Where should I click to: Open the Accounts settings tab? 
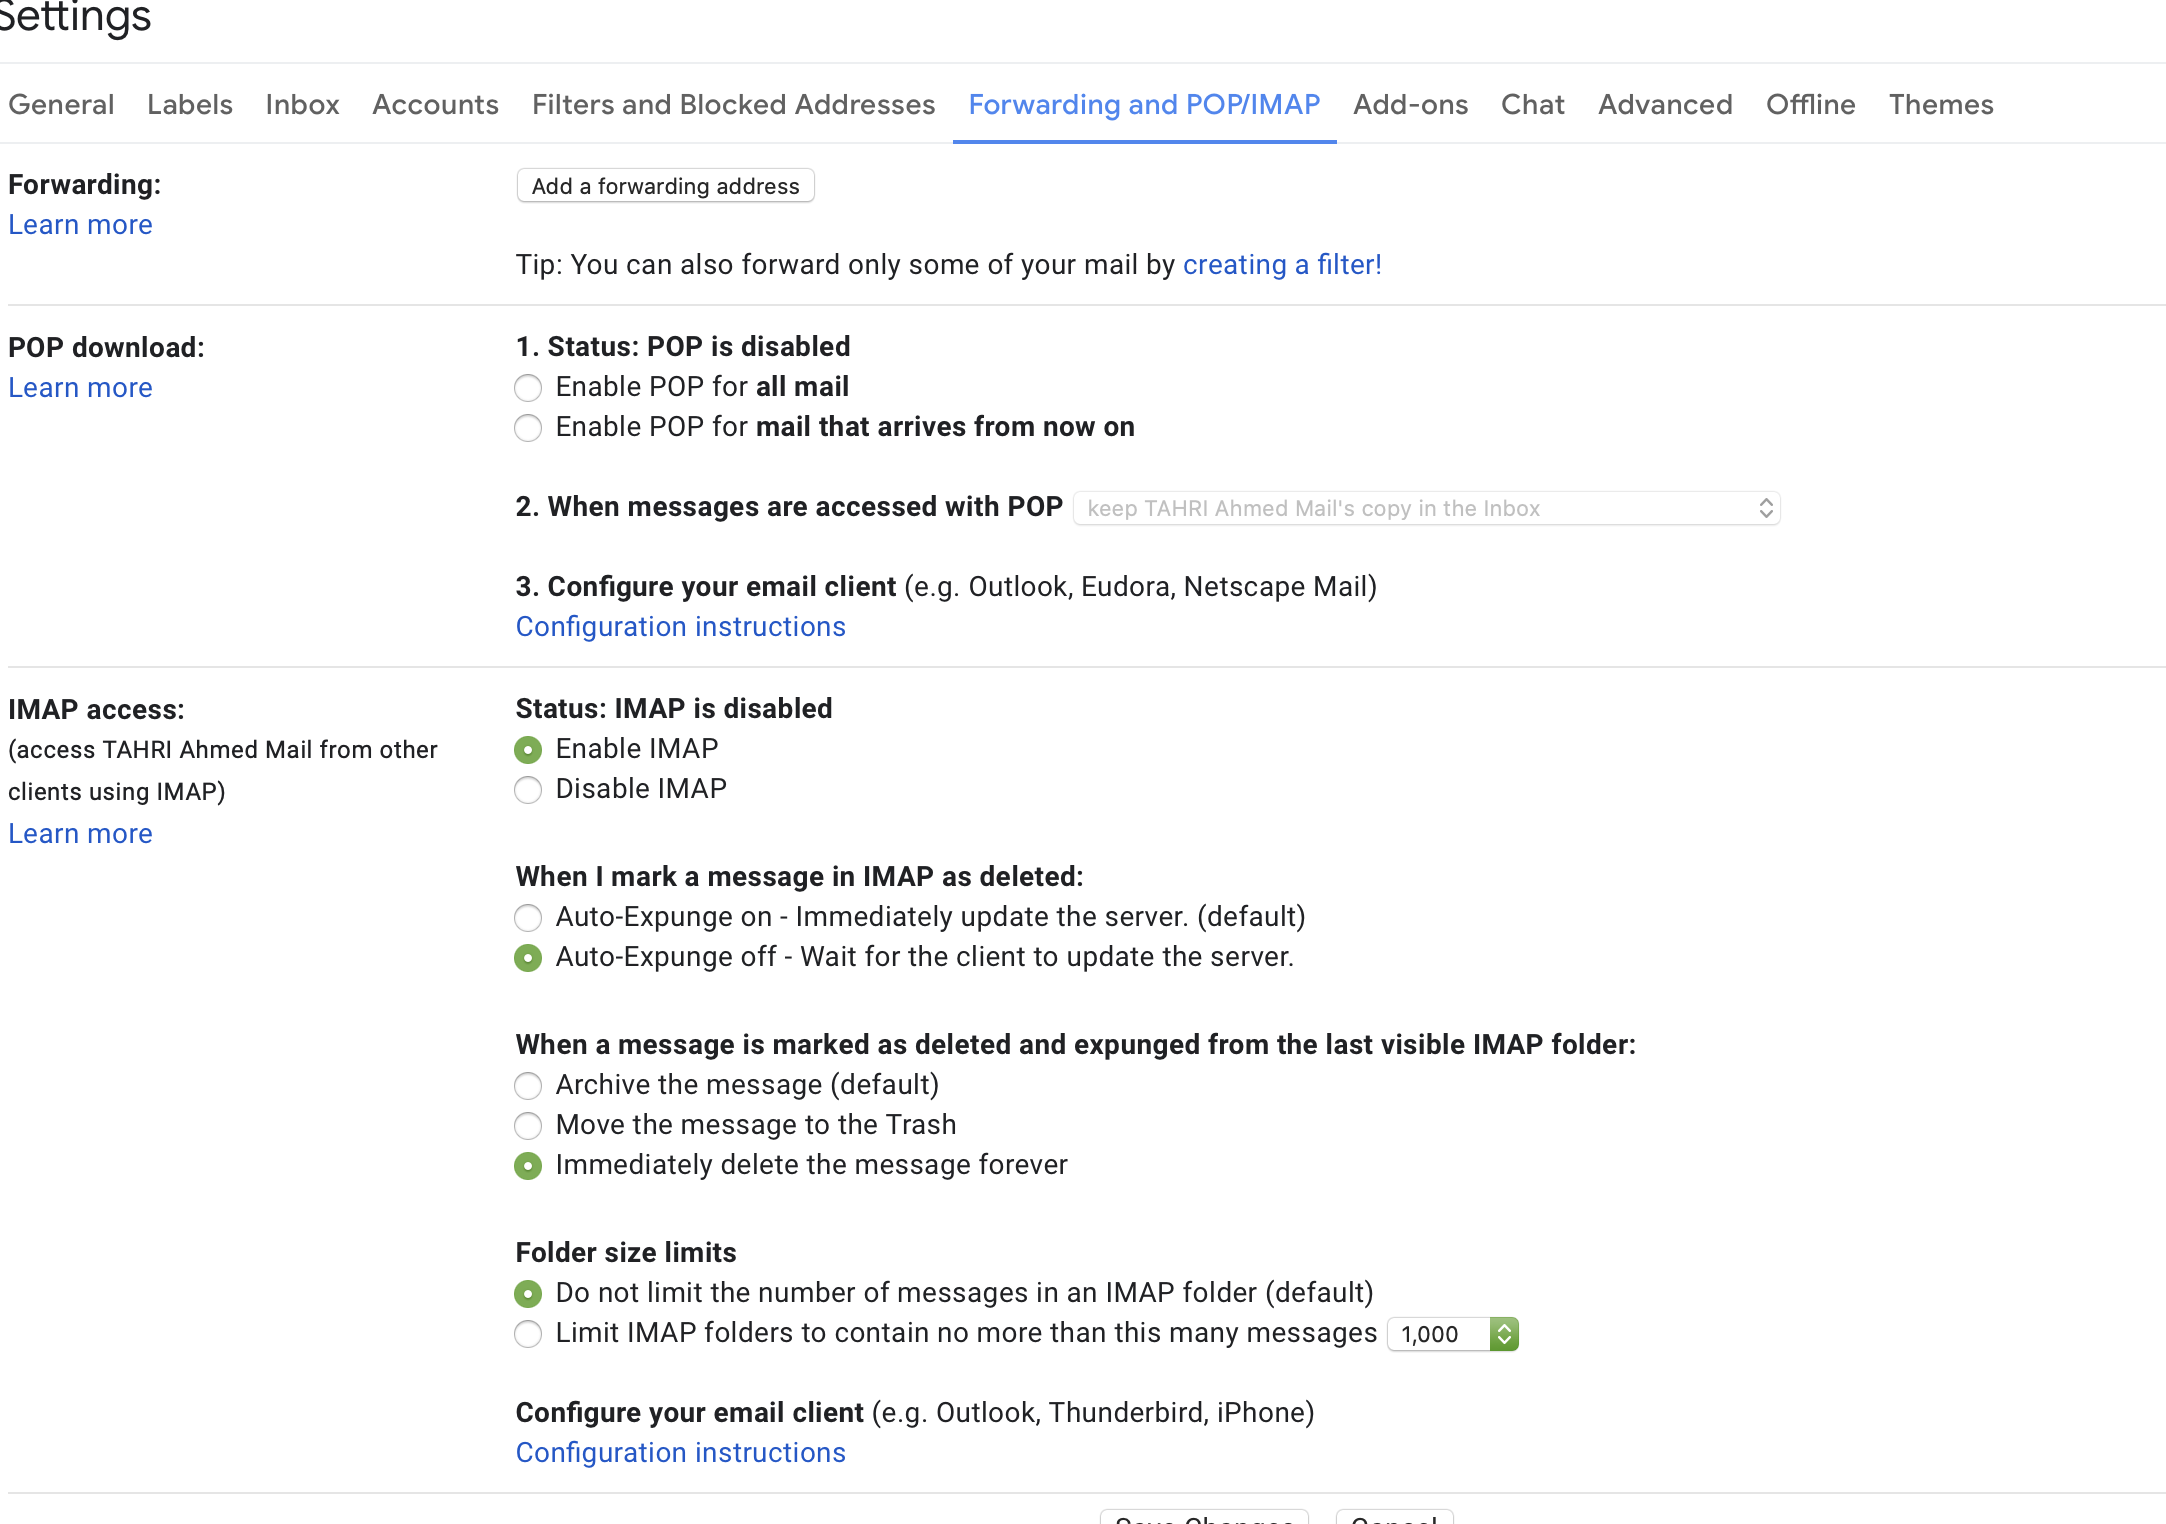pos(435,105)
